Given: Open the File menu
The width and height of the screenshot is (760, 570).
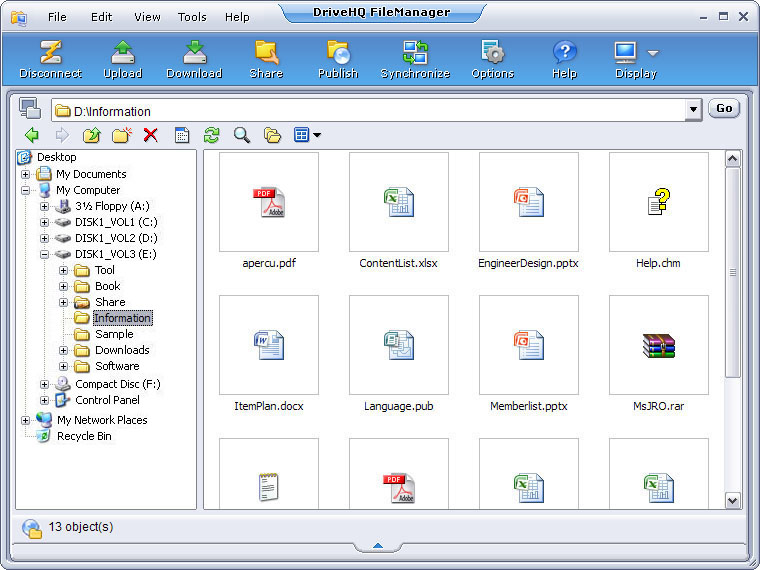Looking at the screenshot, I should (x=57, y=17).
